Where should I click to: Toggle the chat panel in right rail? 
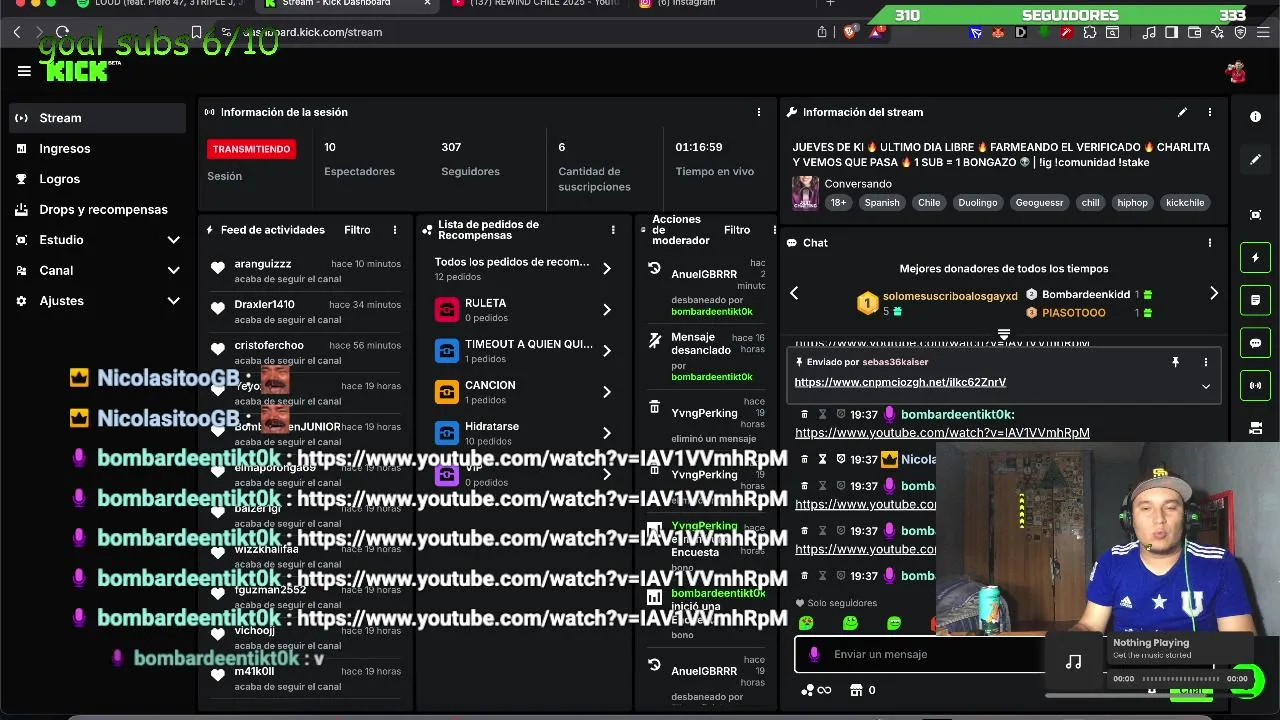tap(1256, 343)
